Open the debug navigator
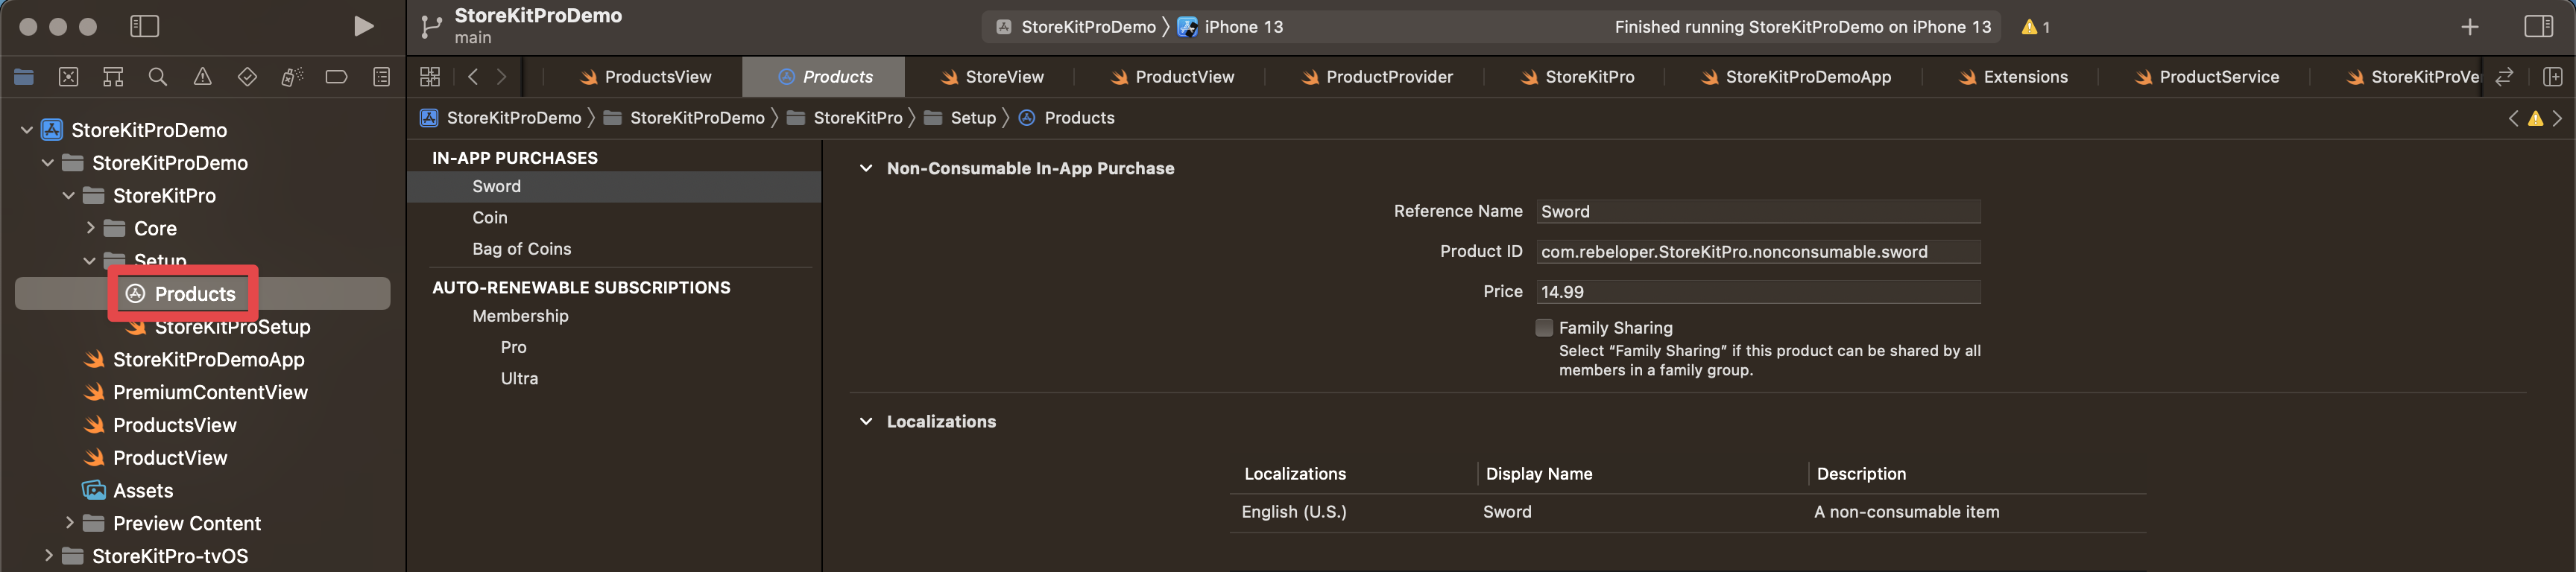Screen dimensions: 2576x572 tap(292, 77)
